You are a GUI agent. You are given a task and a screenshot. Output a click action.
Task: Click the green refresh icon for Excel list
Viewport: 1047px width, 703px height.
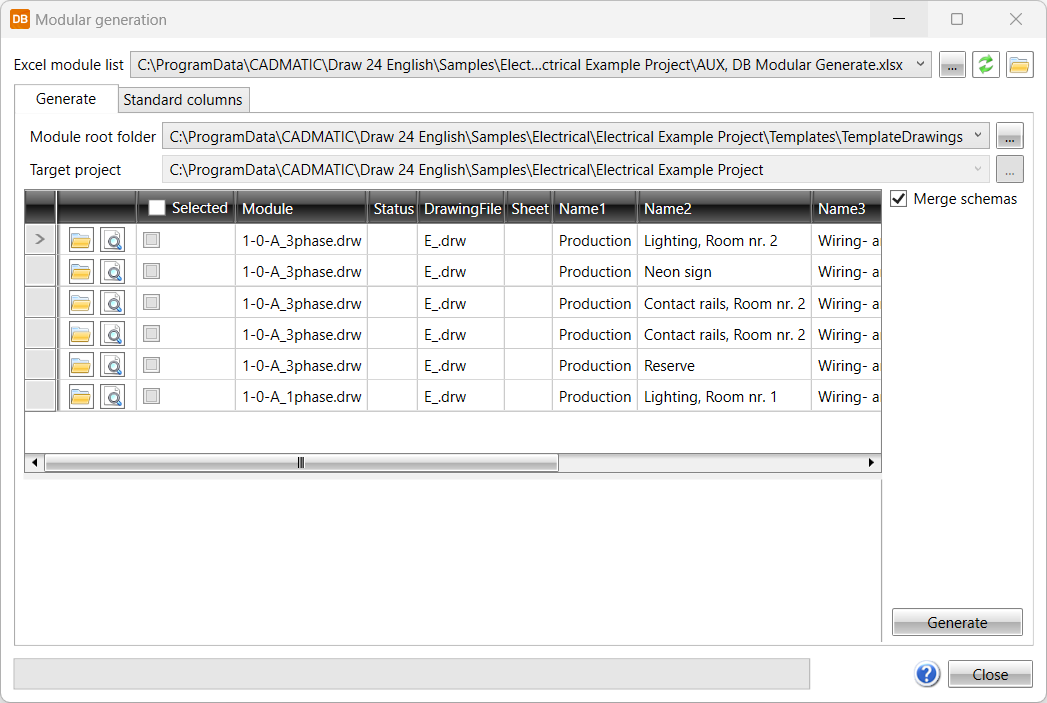coord(985,65)
